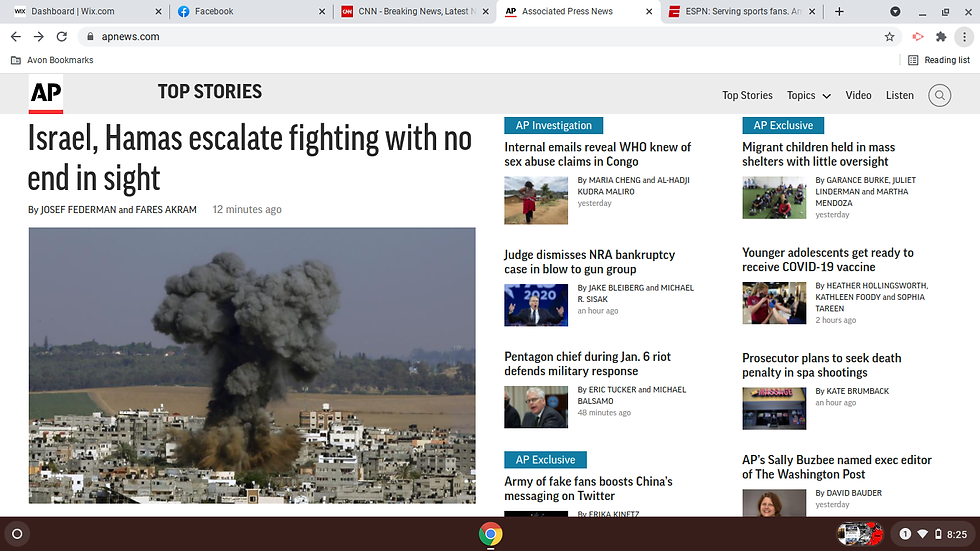The height and width of the screenshot is (551, 980).
Task: Open a new tab with plus button
Action: 839,11
